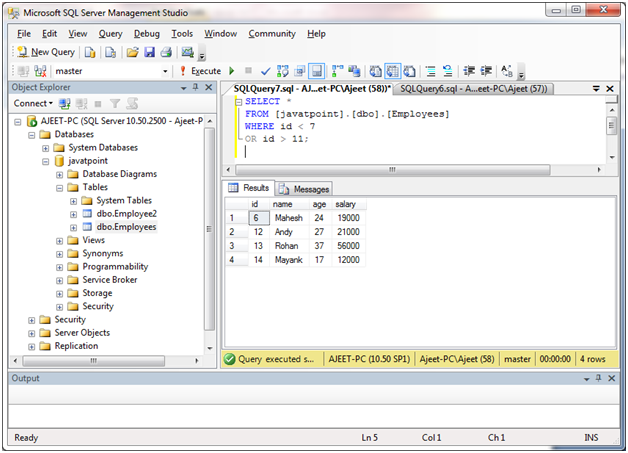Switch to Results to Text
The image size is (628, 453).
[x=375, y=71]
